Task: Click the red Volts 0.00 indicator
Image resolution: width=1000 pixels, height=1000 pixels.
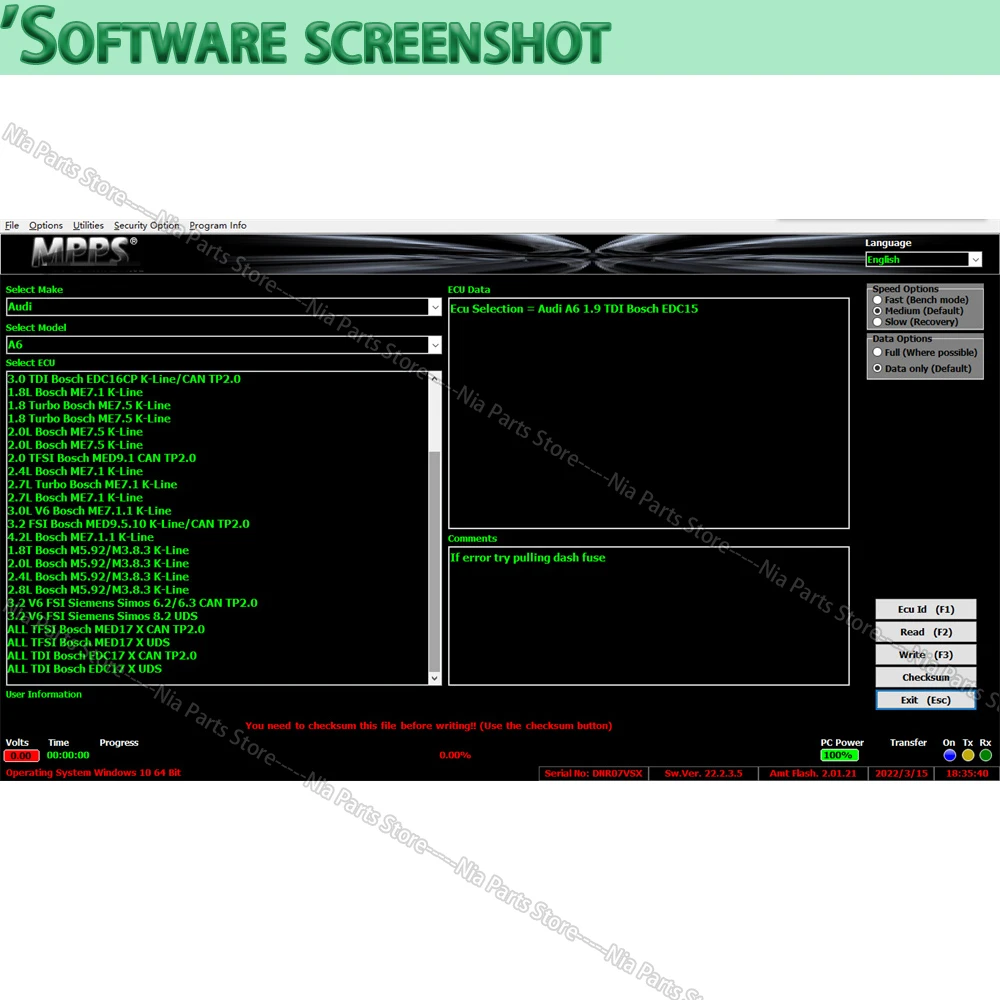Action: [x=21, y=756]
